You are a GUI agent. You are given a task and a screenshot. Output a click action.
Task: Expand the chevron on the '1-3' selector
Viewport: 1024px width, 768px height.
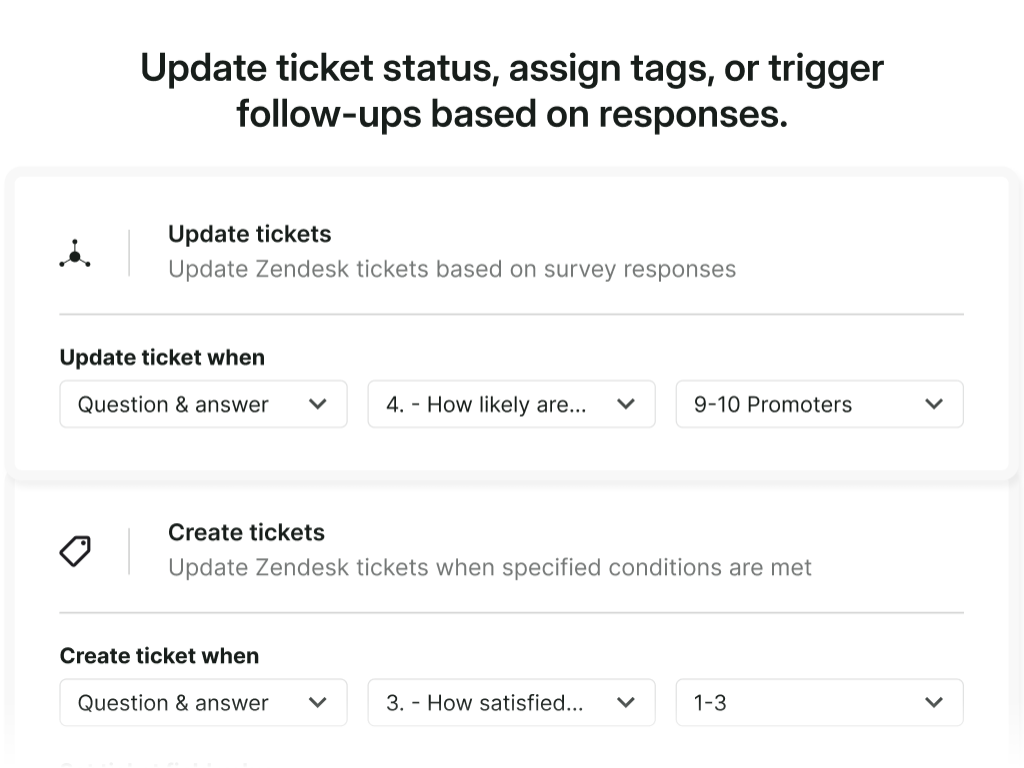(x=934, y=702)
